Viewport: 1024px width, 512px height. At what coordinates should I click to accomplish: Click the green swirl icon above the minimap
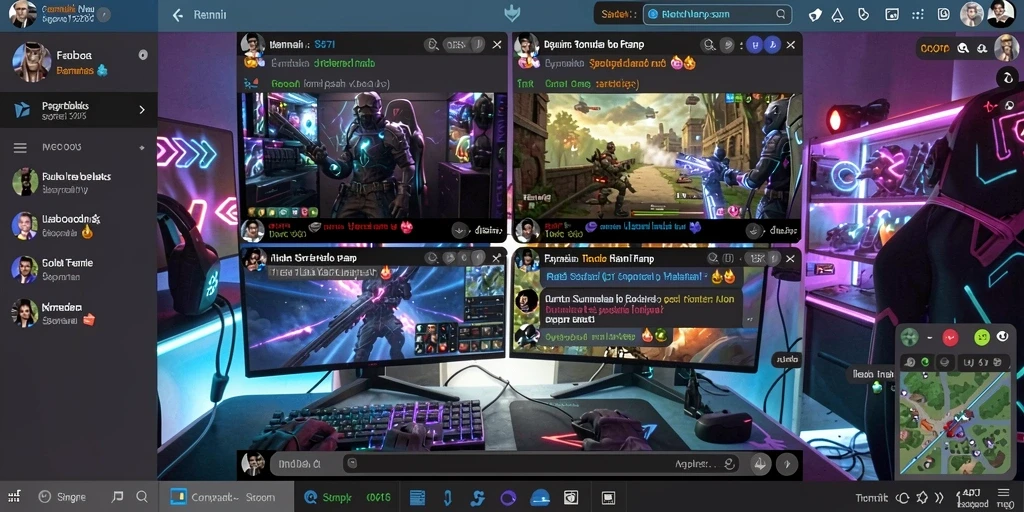coord(925,361)
